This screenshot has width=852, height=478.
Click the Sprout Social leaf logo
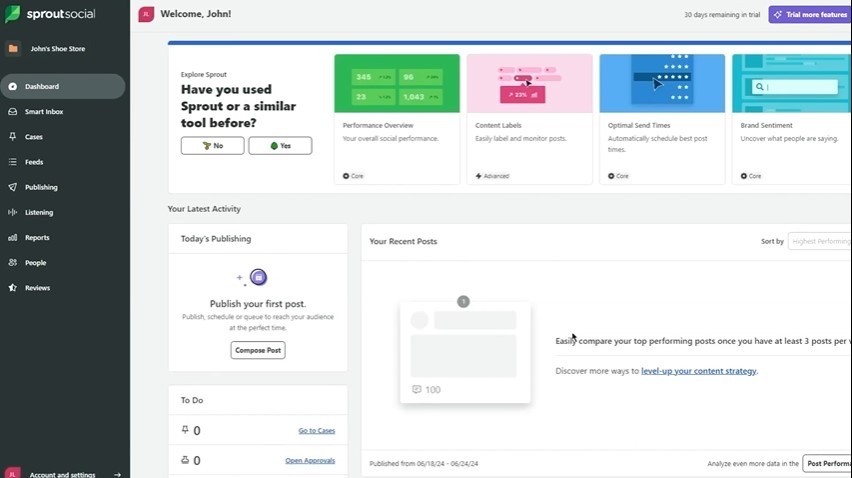tap(12, 14)
